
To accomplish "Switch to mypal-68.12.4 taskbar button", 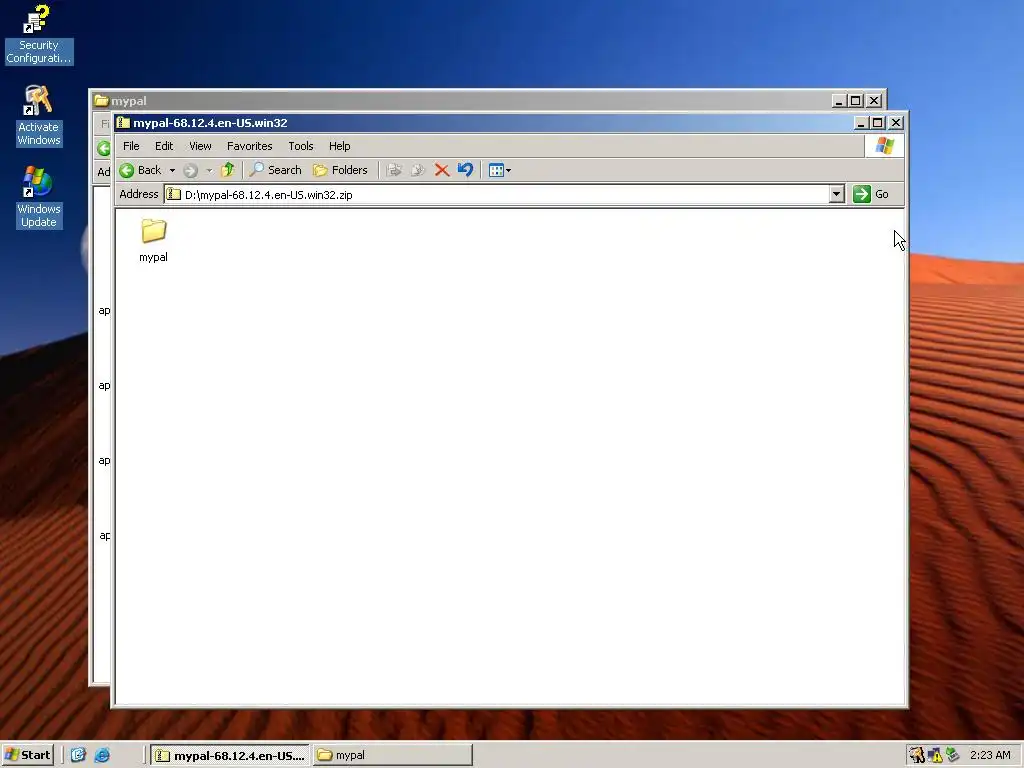I will [x=230, y=755].
